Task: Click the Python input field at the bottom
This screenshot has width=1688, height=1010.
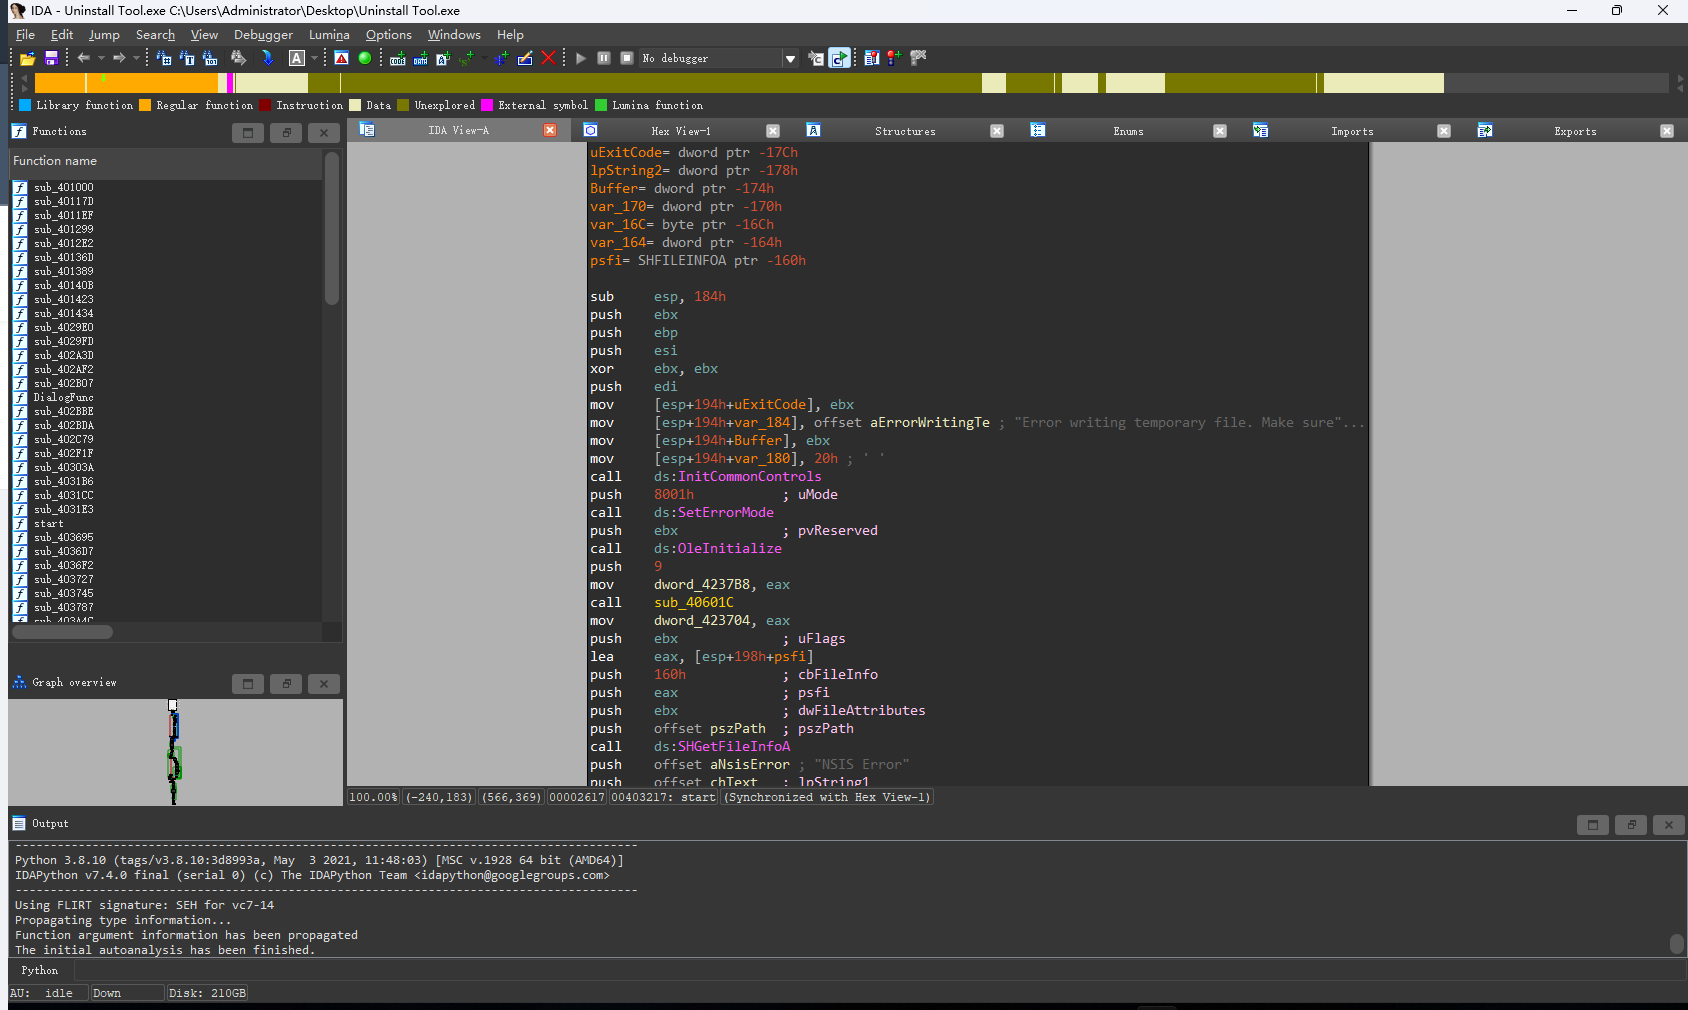Action: click(880, 971)
